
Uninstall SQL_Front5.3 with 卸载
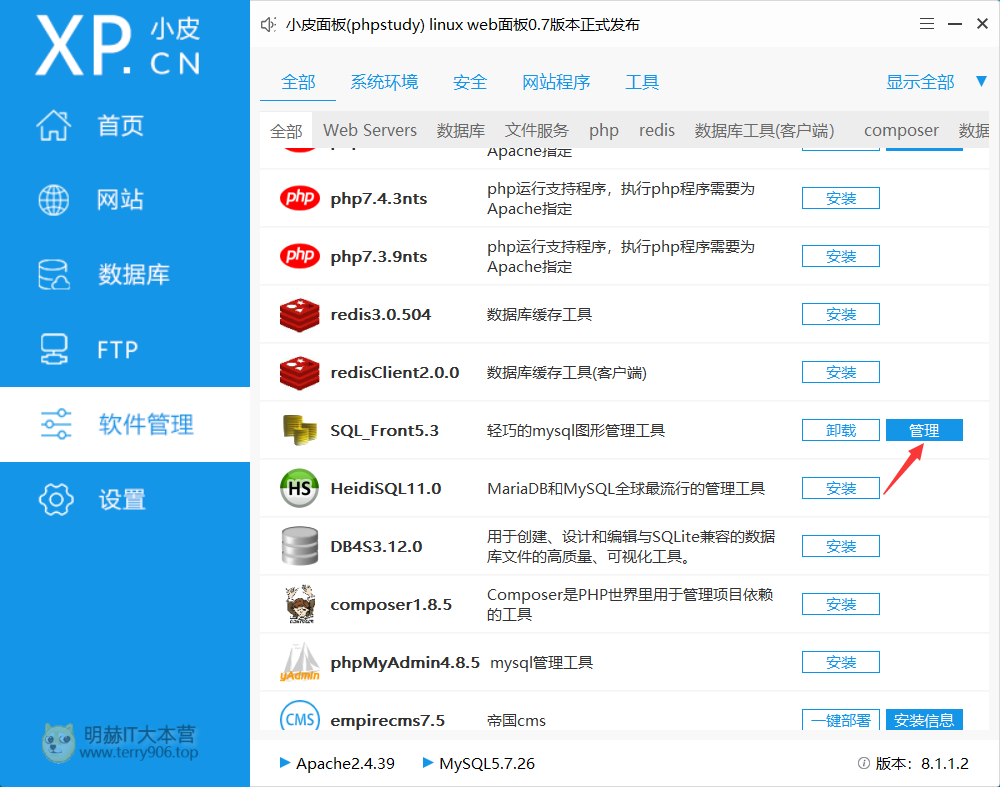pyautogui.click(x=841, y=430)
